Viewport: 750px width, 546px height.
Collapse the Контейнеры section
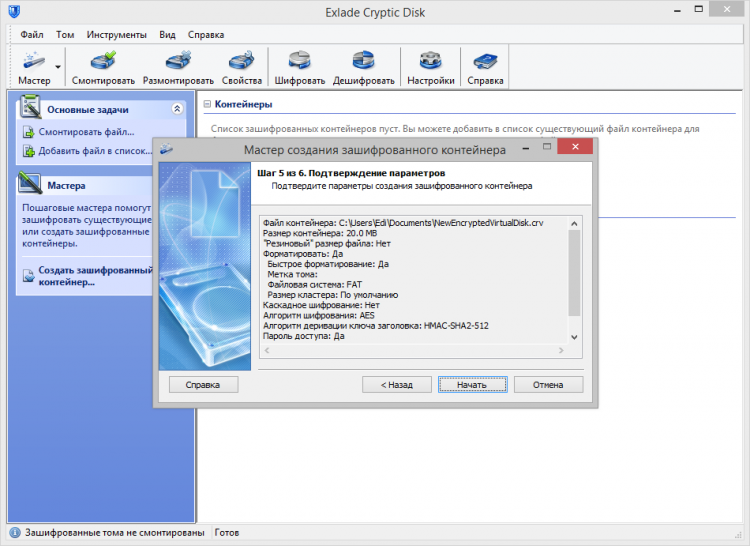(x=207, y=104)
